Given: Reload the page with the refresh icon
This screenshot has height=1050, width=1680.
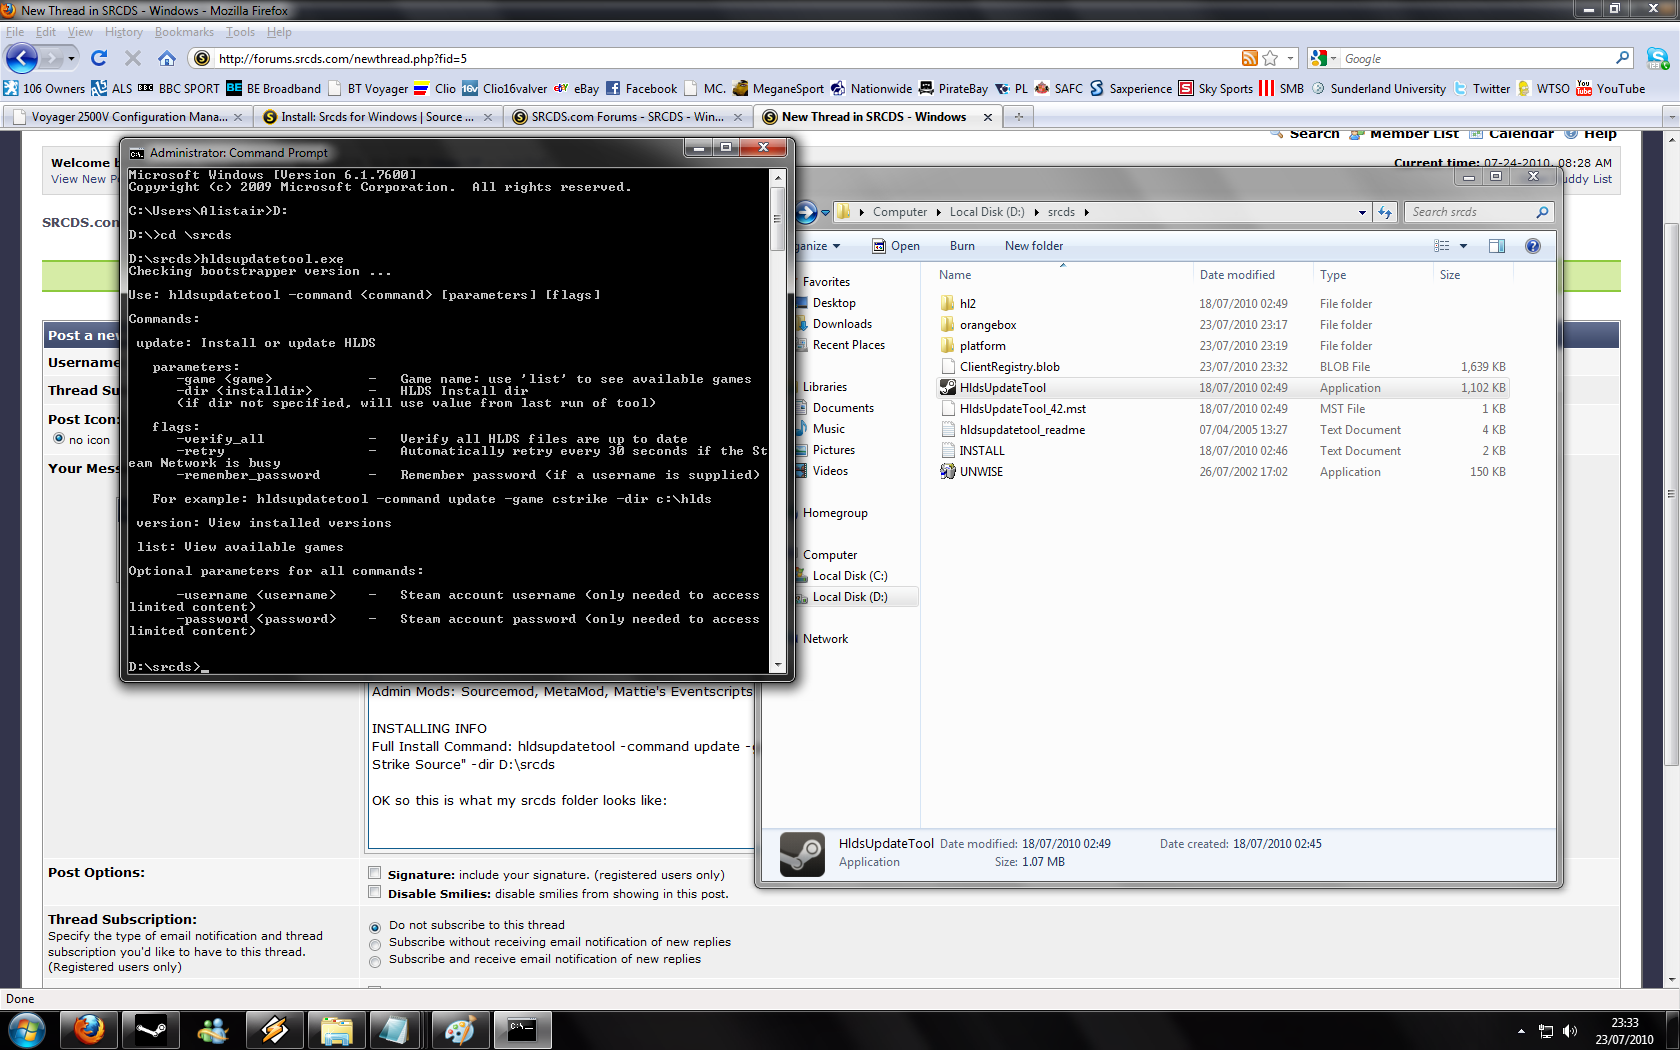Looking at the screenshot, I should click(x=98, y=58).
